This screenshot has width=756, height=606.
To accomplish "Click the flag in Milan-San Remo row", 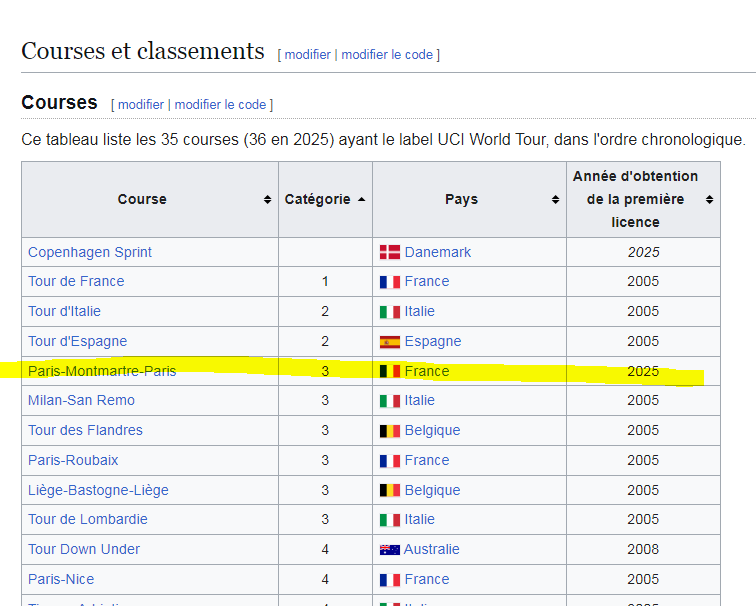I will tap(390, 401).
